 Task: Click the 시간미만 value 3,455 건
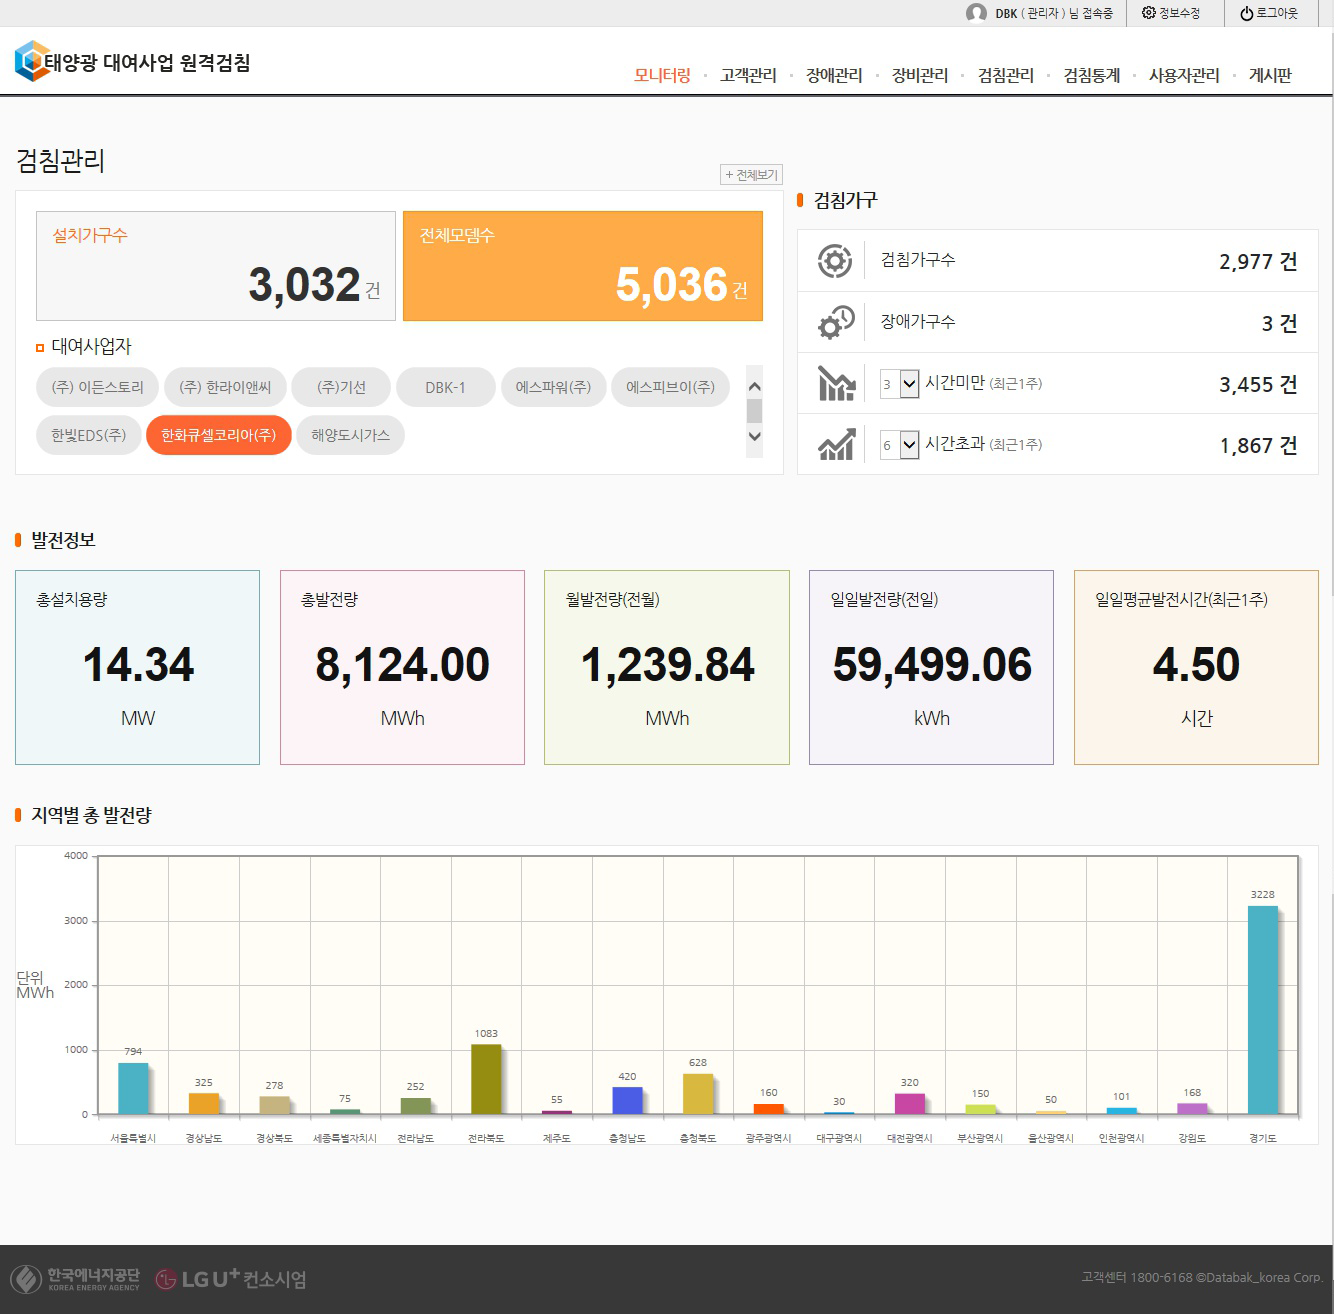(1258, 385)
